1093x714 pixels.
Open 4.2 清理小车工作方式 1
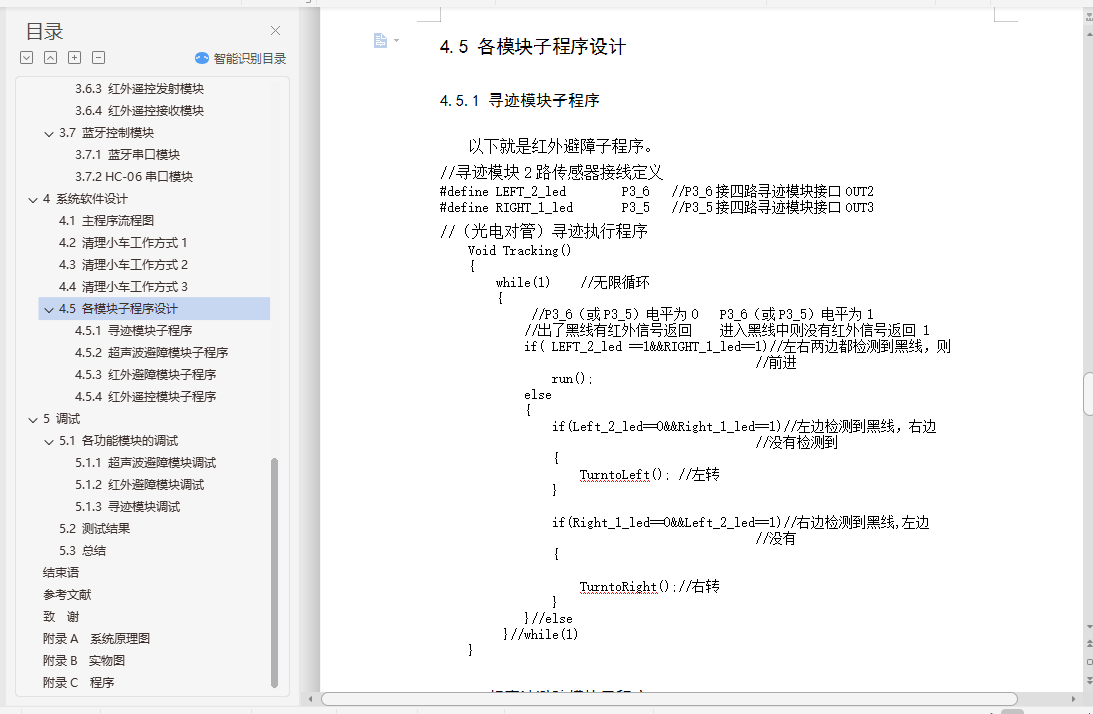point(123,243)
